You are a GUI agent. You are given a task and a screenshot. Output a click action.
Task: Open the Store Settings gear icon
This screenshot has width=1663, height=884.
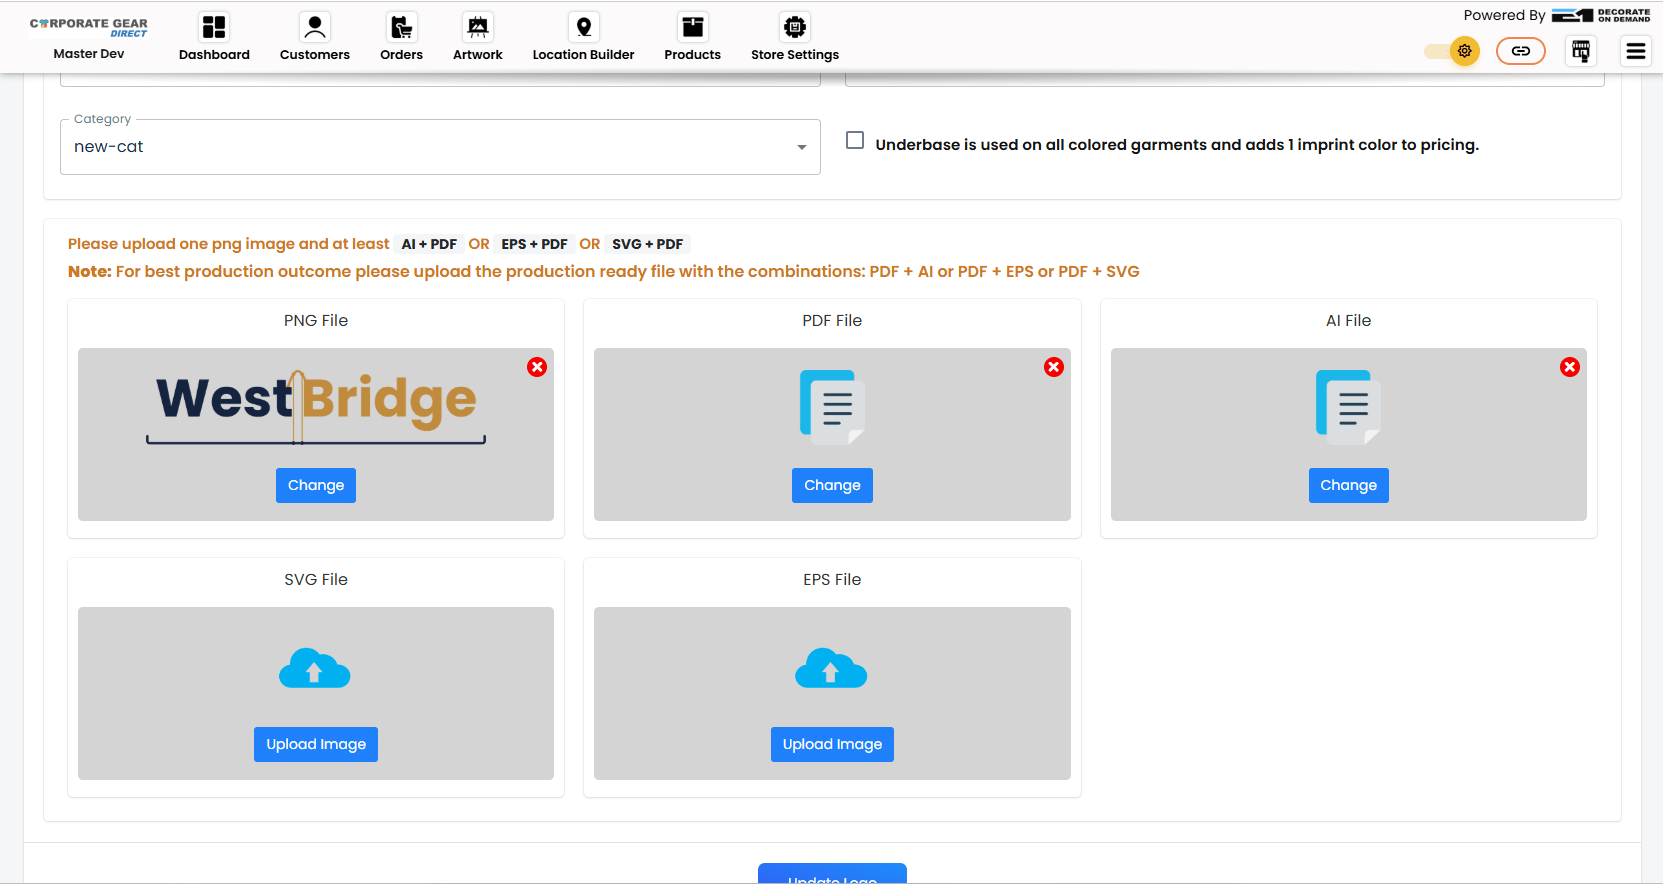795,27
